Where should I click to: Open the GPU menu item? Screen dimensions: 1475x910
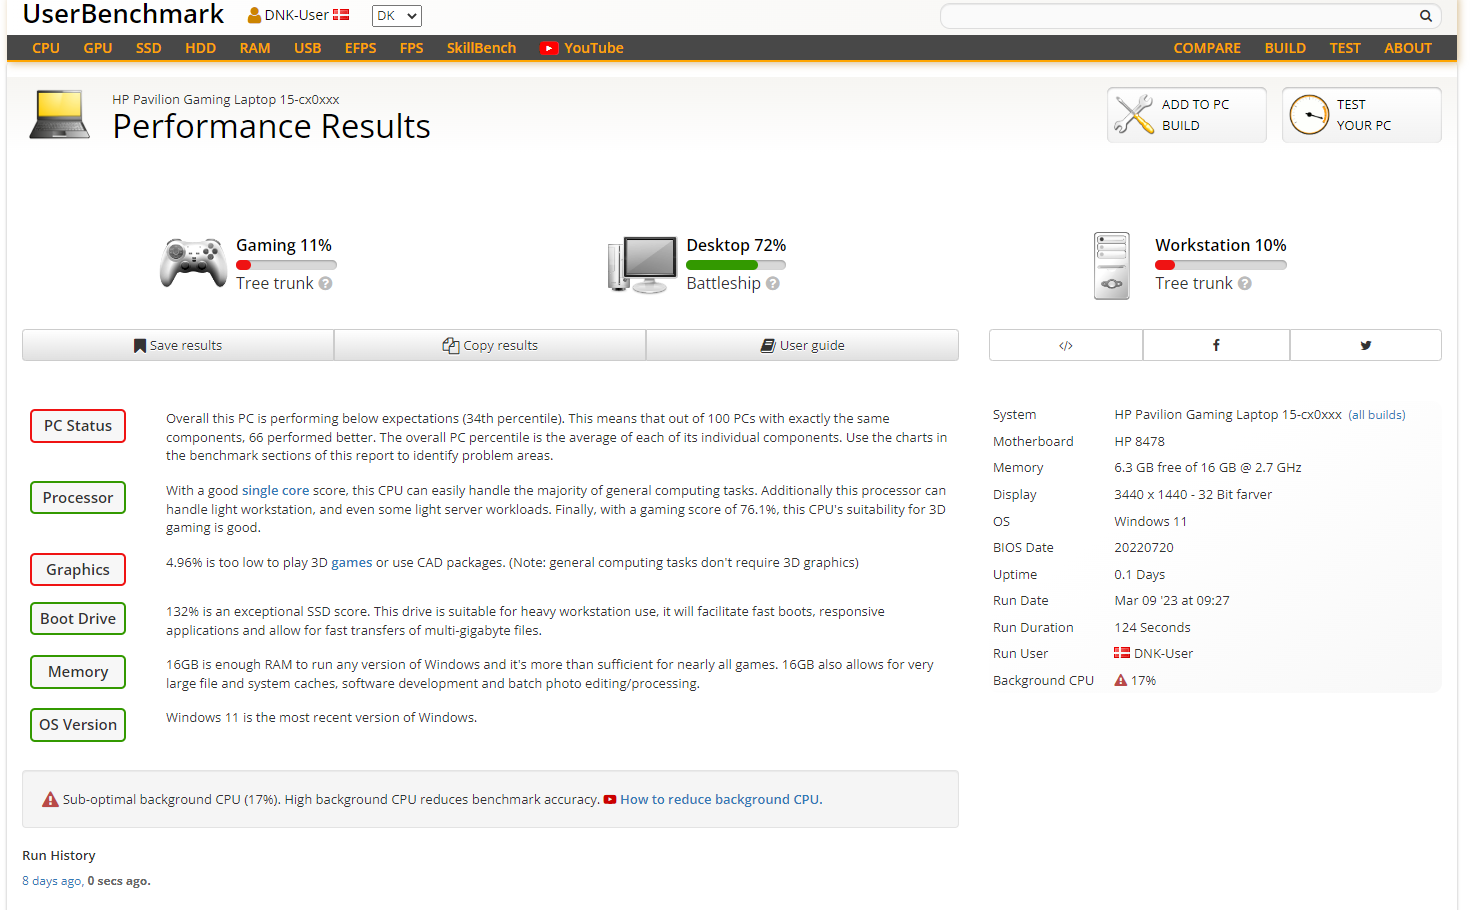click(x=98, y=48)
